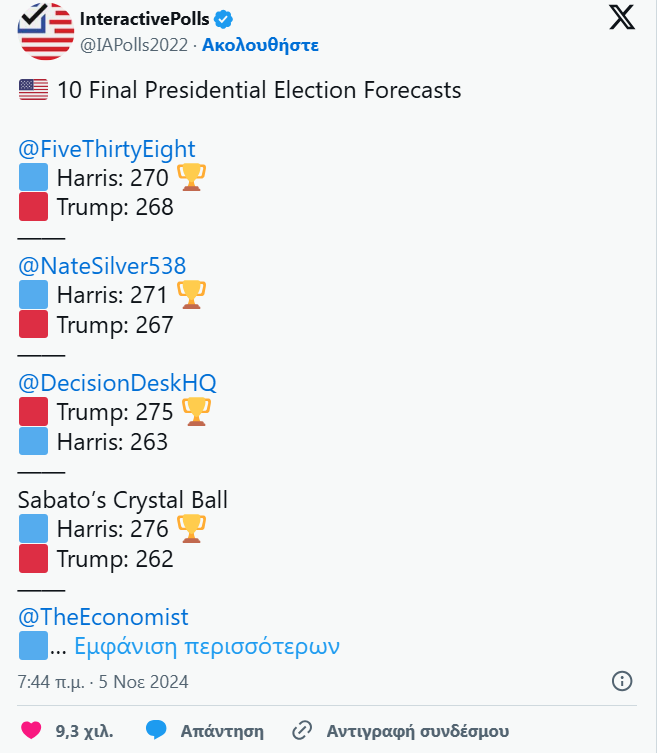The image size is (657, 753).
Task: Click the copy link chain icon
Action: pyautogui.click(x=302, y=730)
